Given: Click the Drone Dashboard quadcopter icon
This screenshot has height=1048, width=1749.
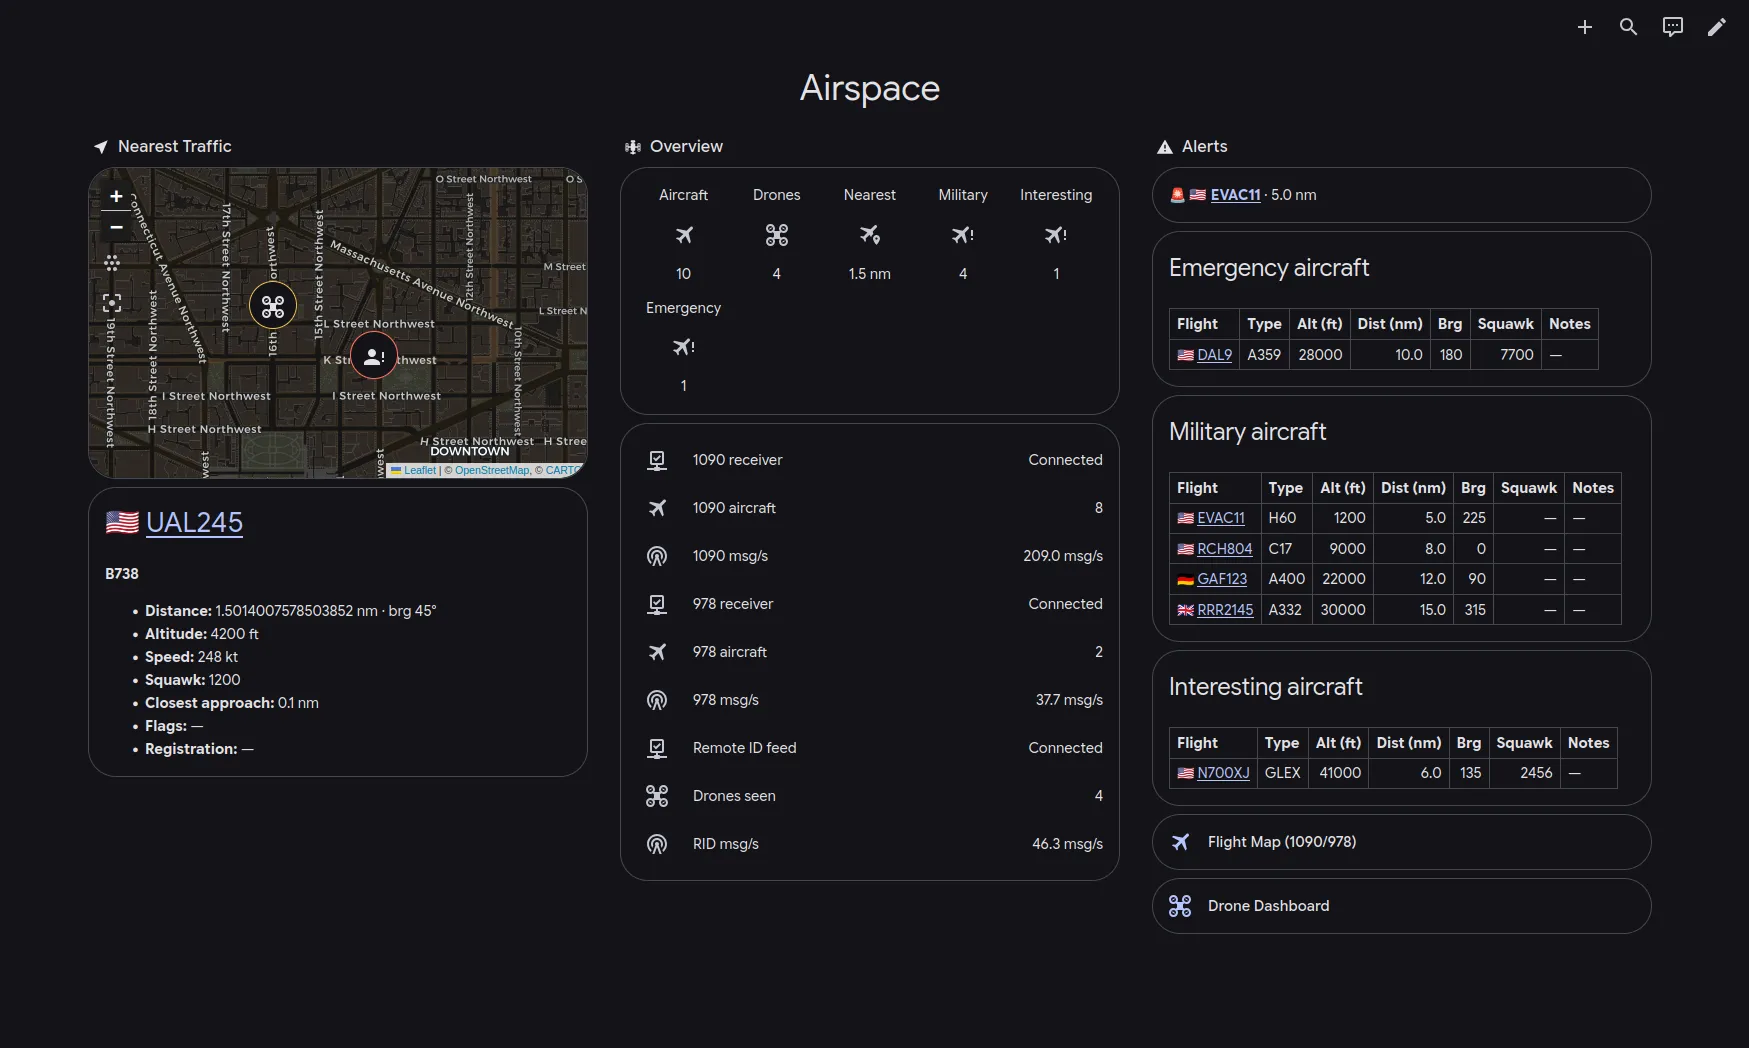Looking at the screenshot, I should pyautogui.click(x=1180, y=906).
